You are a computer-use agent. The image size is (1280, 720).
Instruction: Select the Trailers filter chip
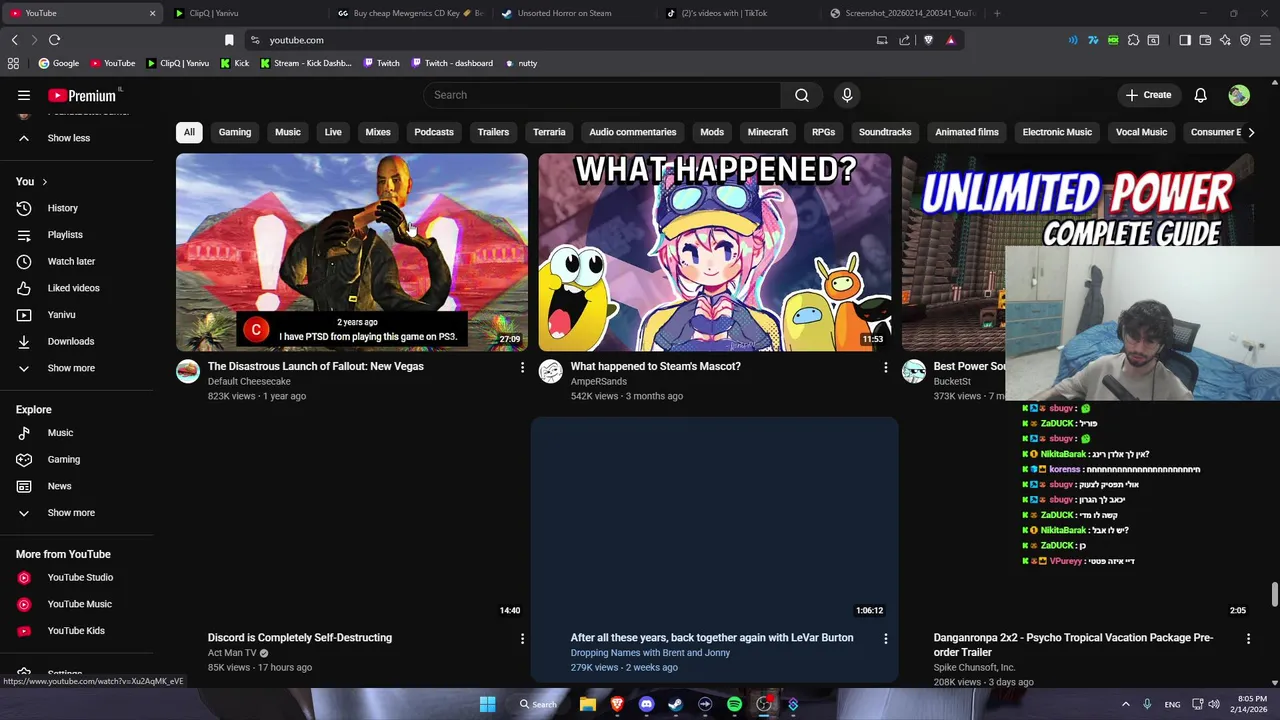[493, 132]
